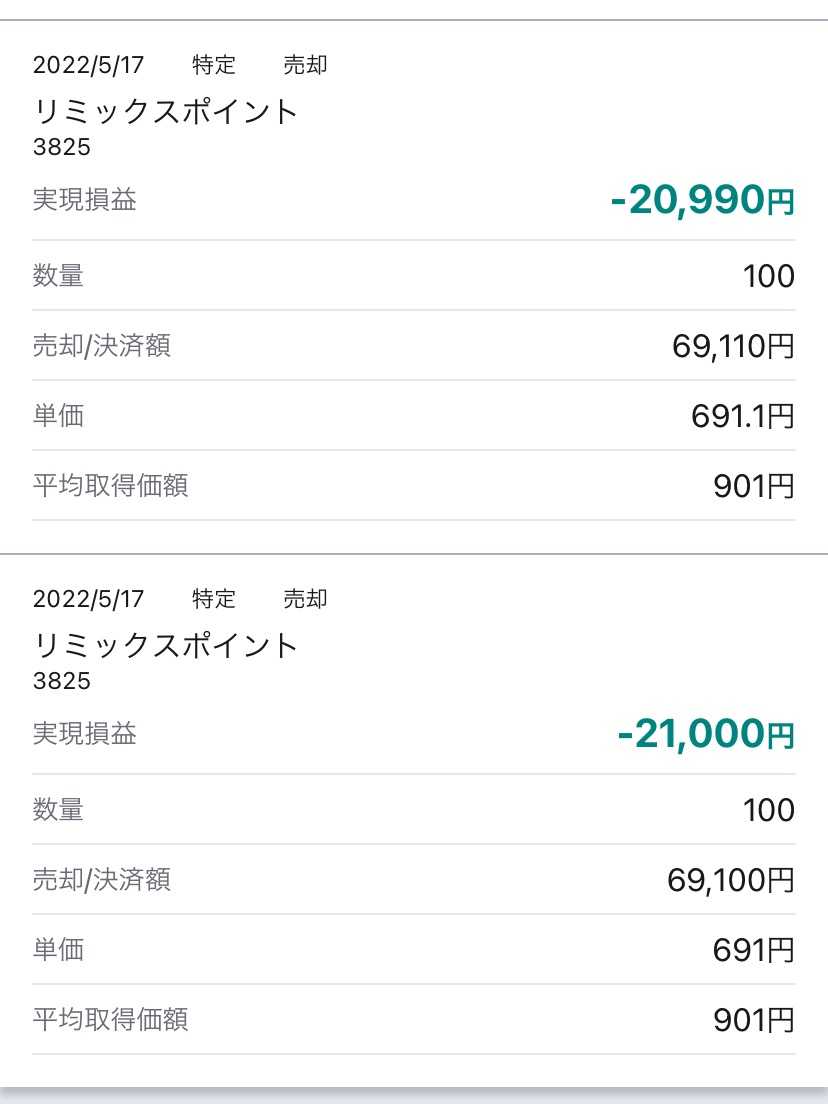The width and height of the screenshot is (828, 1104).
Task: Tap the 691.1円 unit price row
Action: (414, 415)
